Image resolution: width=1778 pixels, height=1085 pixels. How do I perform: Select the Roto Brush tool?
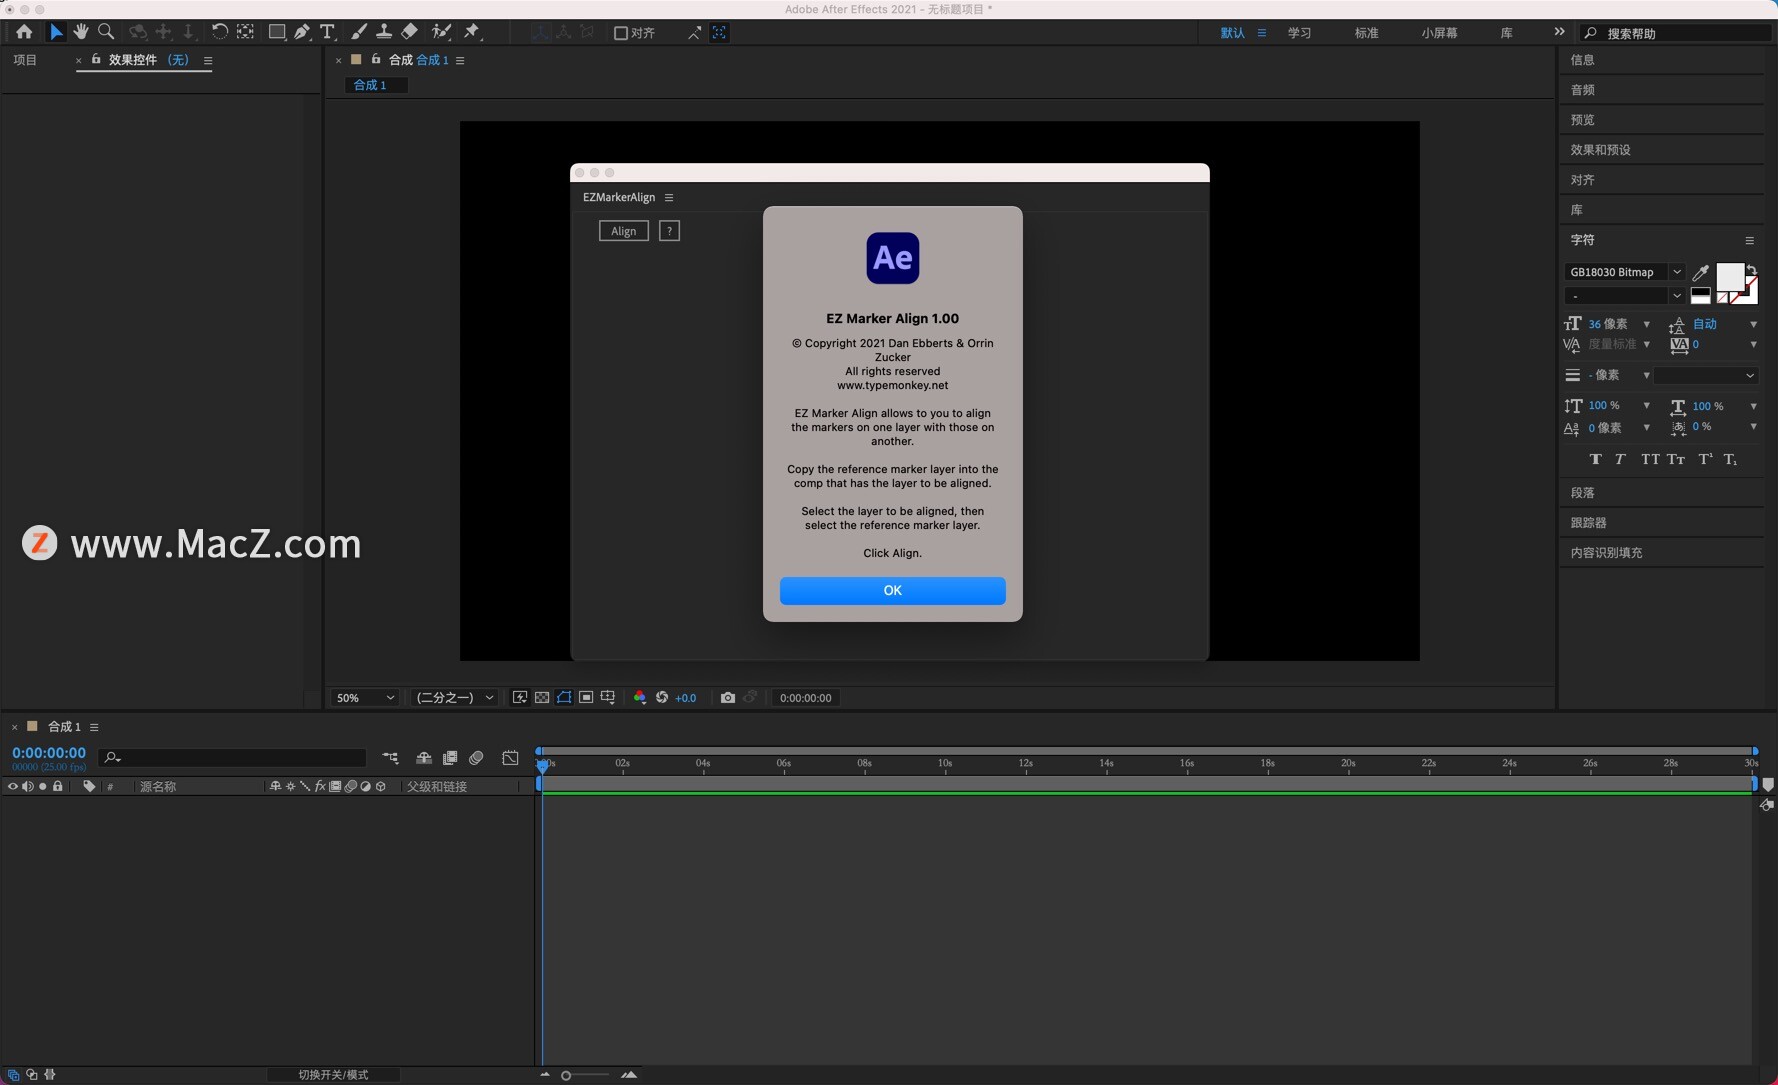441,32
